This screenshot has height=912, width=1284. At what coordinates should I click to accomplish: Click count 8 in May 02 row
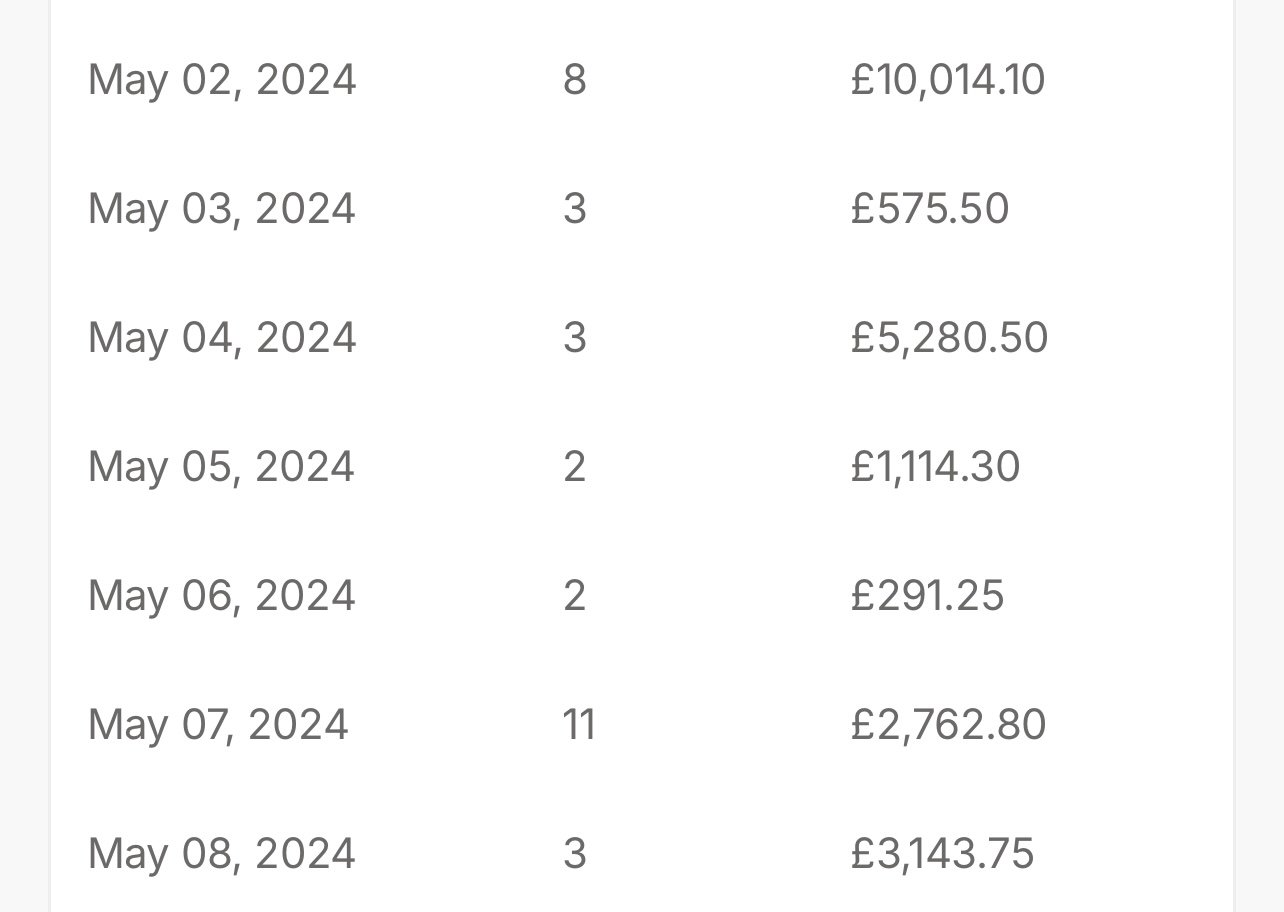(x=574, y=80)
